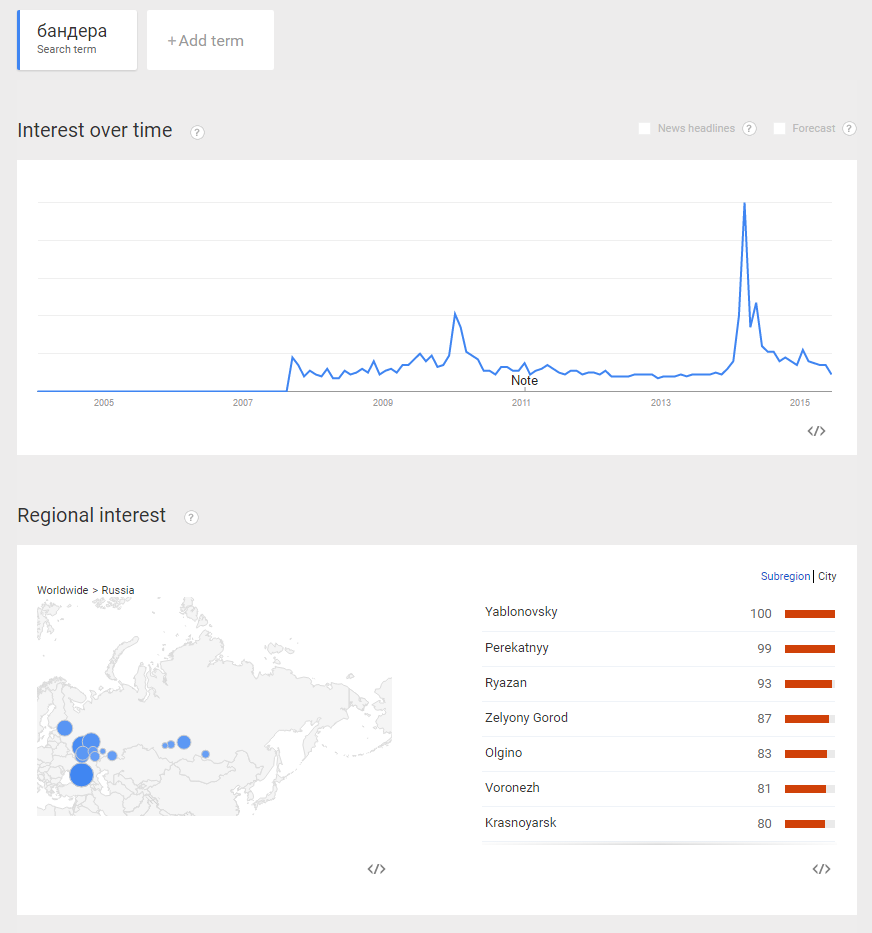Open the Voronezh entry in rankings
Viewport: 872px width, 933px height.
(x=512, y=788)
